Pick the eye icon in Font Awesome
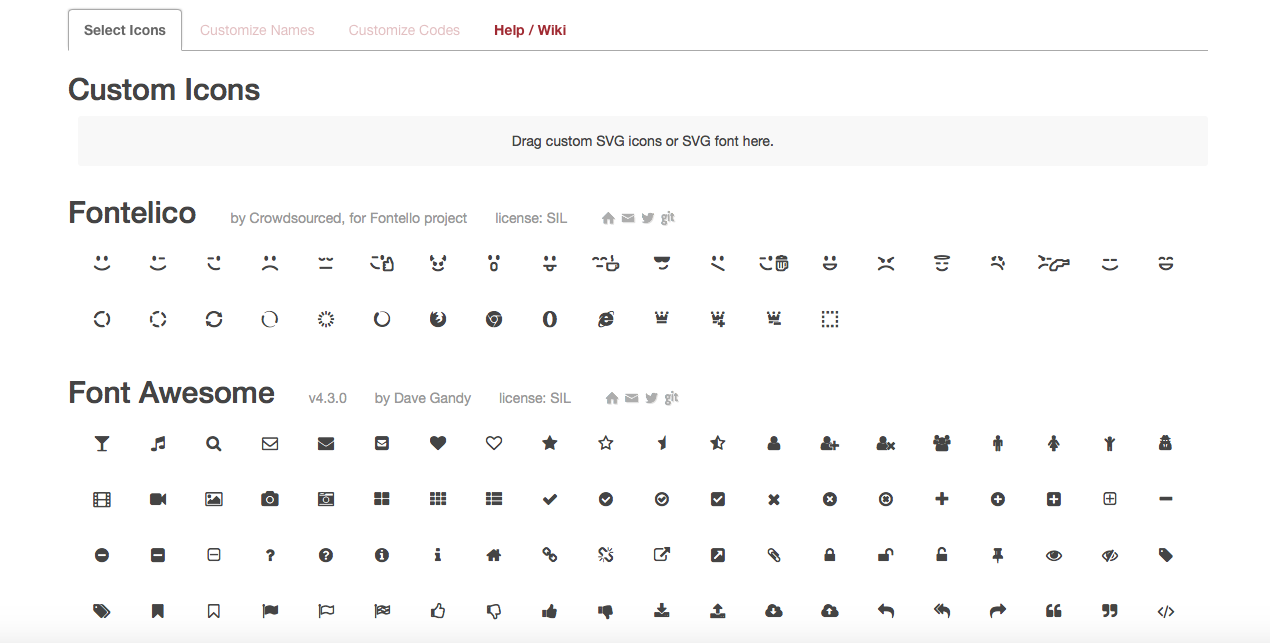 (x=1053, y=555)
